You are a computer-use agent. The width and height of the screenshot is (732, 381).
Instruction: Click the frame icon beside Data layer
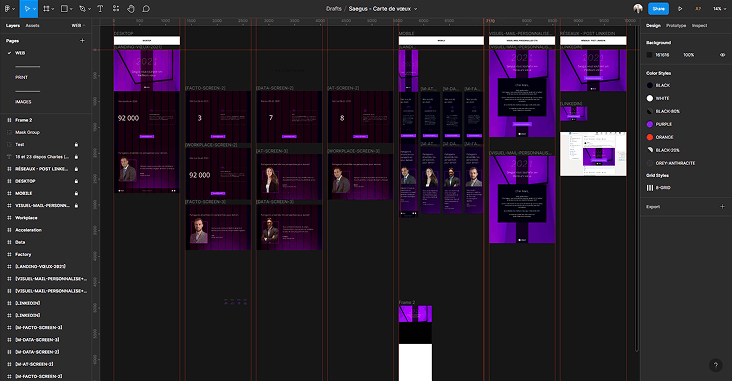[9, 242]
